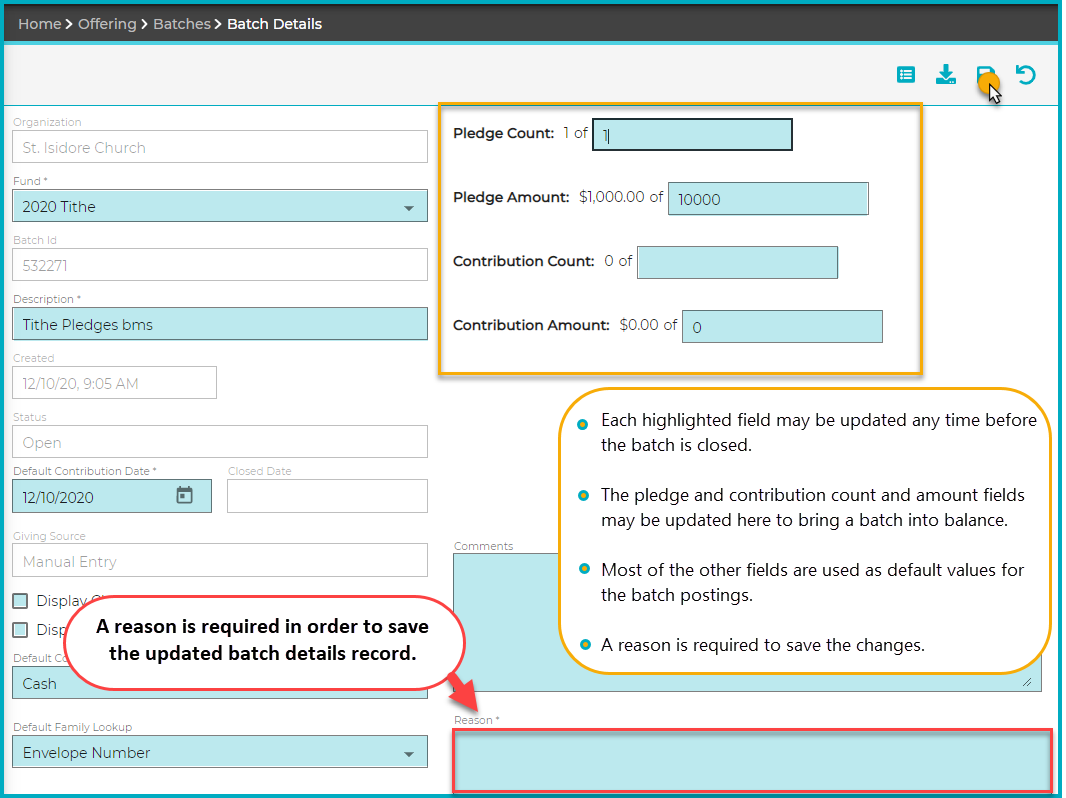Click the Created date field
The image size is (1066, 798).
tap(114, 383)
